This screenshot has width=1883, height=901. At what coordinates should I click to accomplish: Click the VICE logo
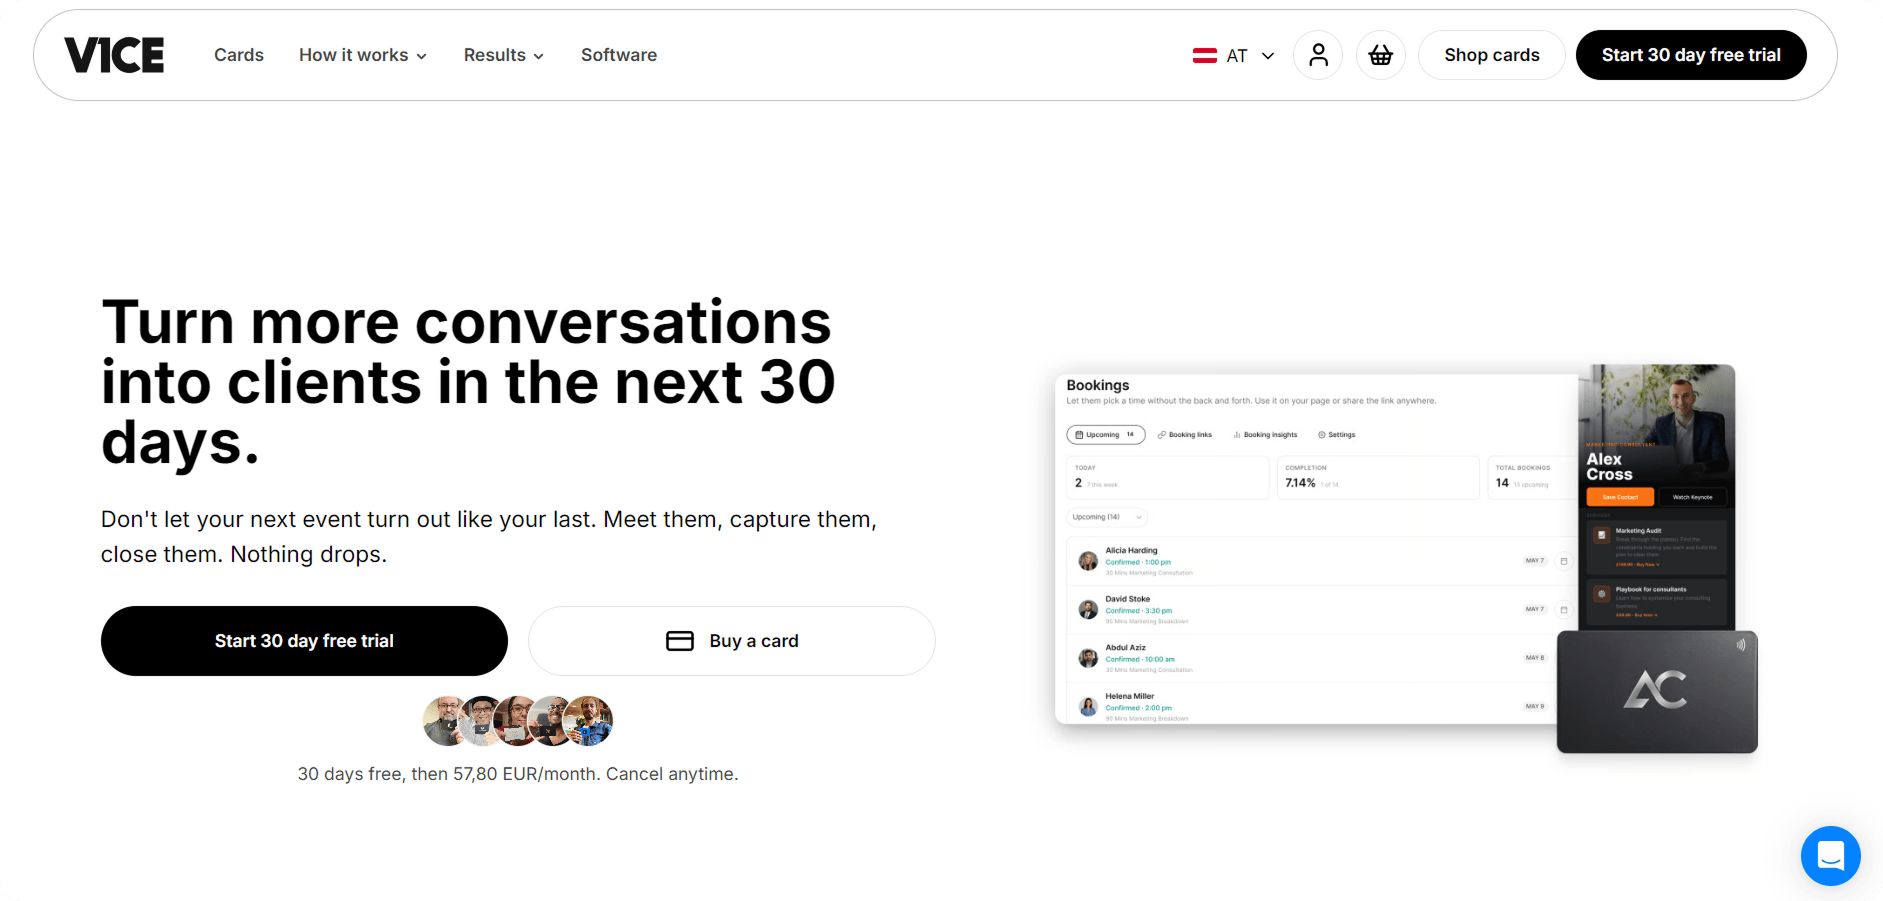(x=114, y=55)
